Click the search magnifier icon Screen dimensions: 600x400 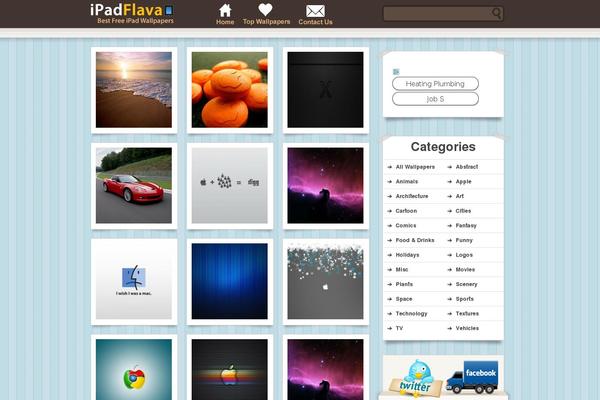tap(496, 13)
